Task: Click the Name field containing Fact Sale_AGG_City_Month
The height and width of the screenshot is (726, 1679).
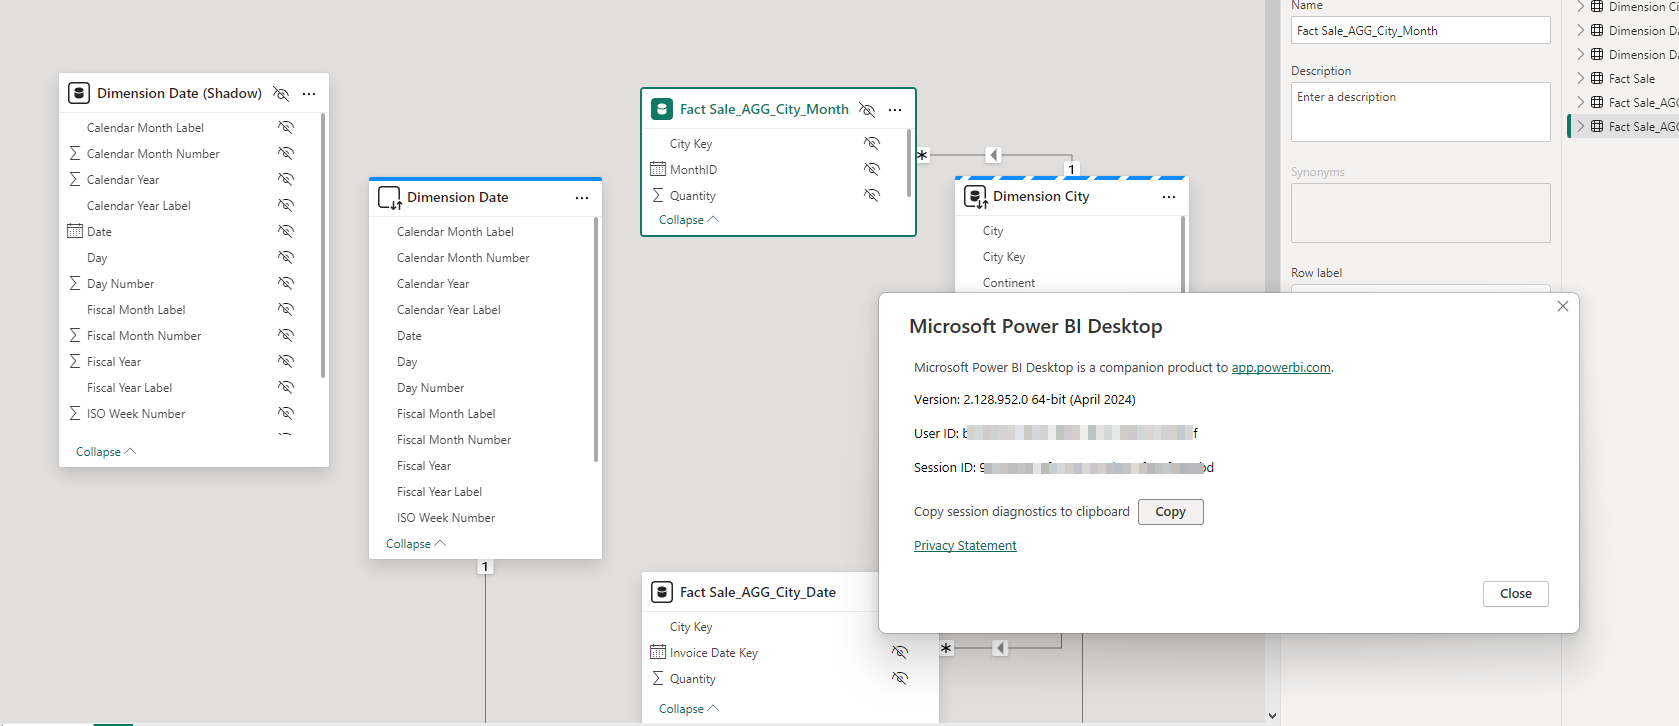Action: (1420, 31)
